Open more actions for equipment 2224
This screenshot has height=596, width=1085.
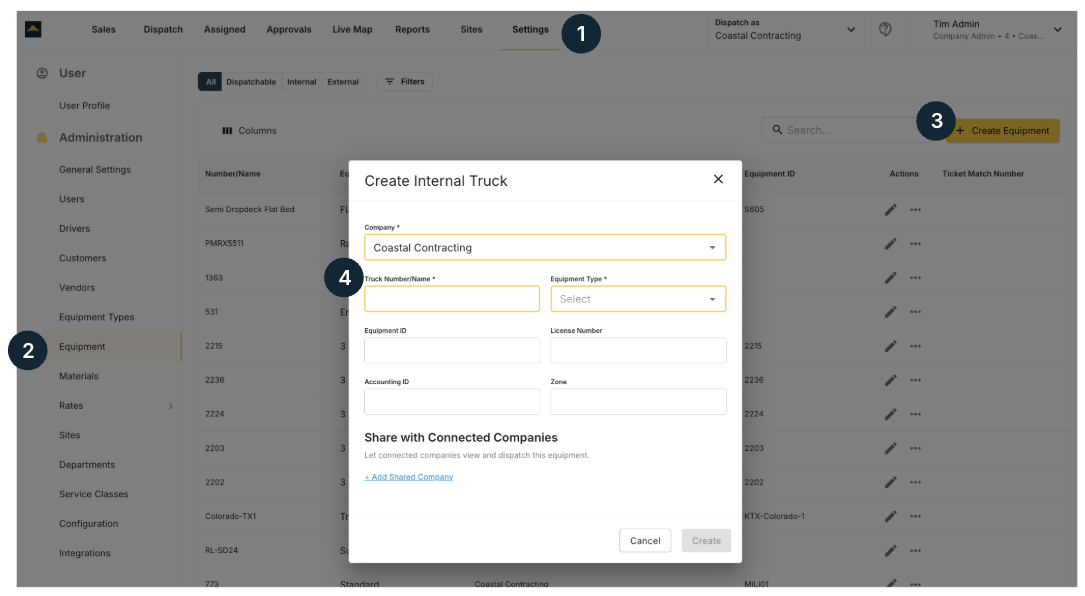tap(915, 414)
